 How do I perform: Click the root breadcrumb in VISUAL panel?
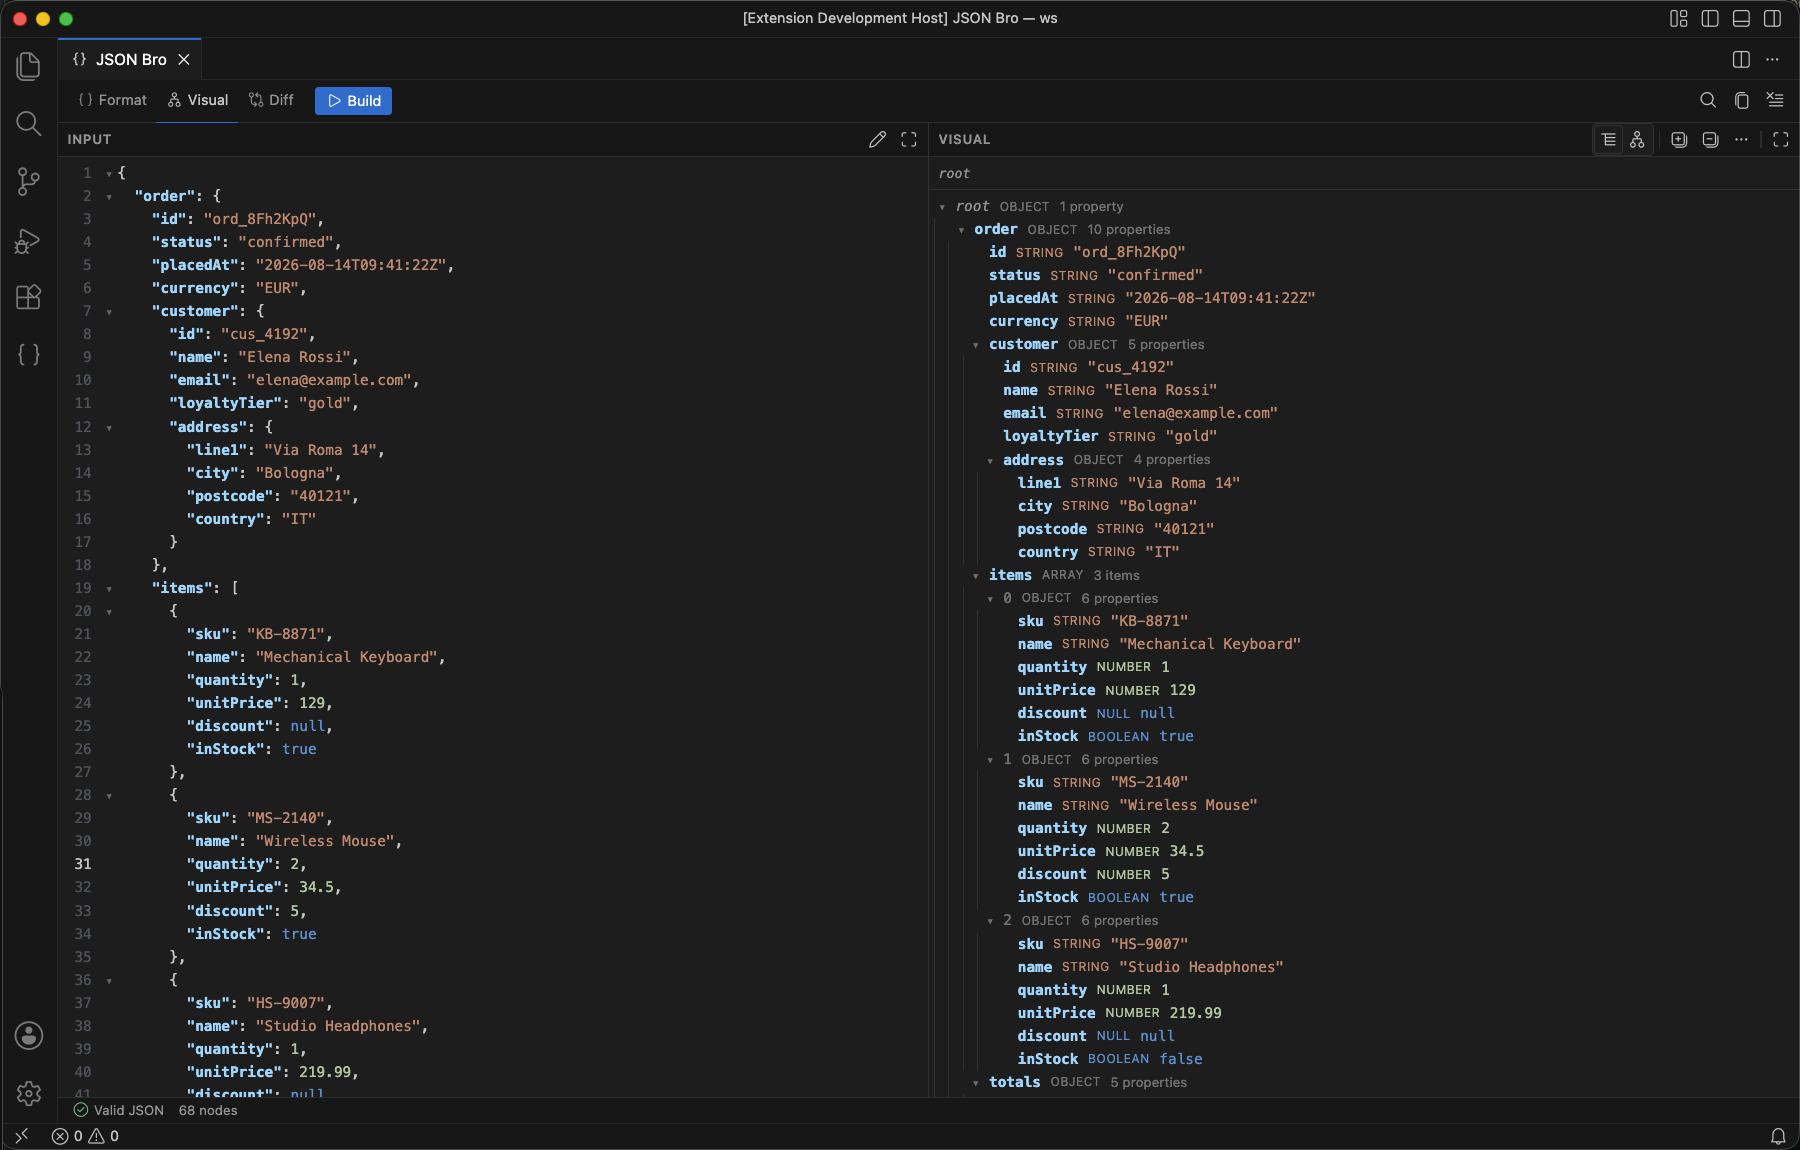point(954,173)
